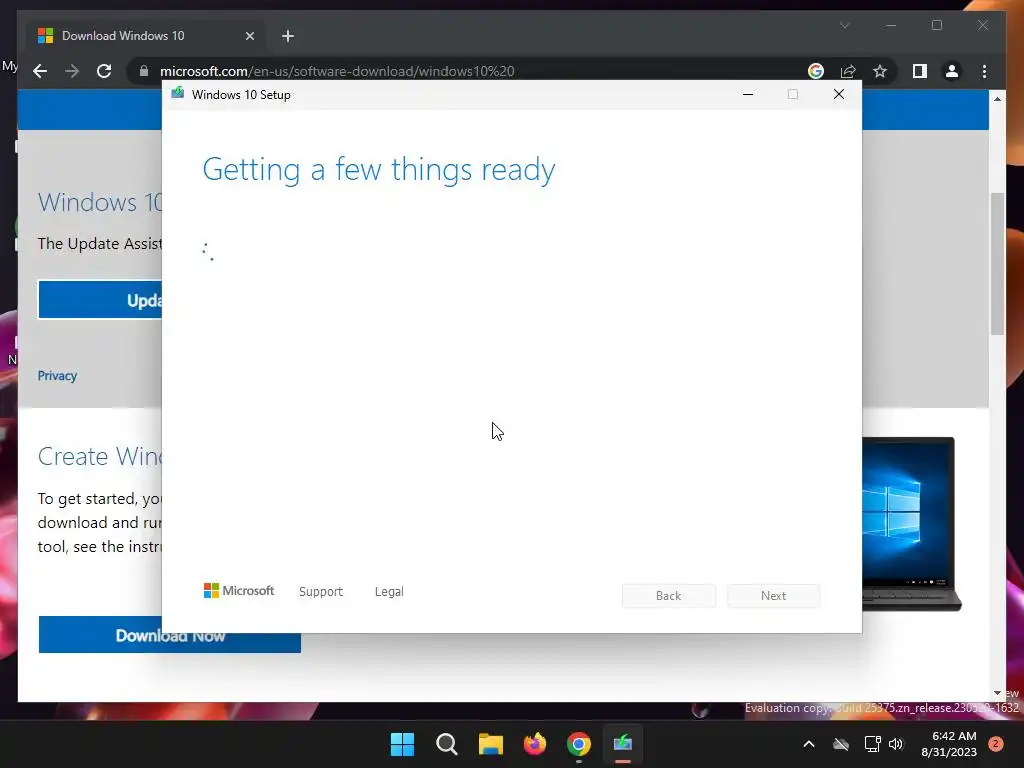Open network status tray icon
Image resolution: width=1024 pixels, height=768 pixels.
872,744
